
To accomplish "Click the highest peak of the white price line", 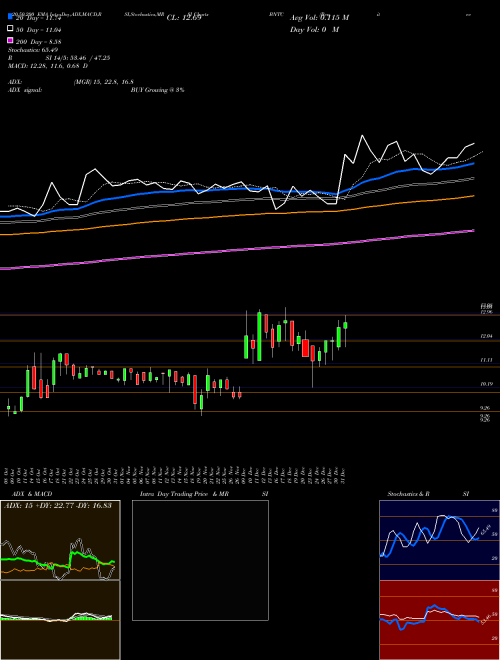I will click(362, 136).
